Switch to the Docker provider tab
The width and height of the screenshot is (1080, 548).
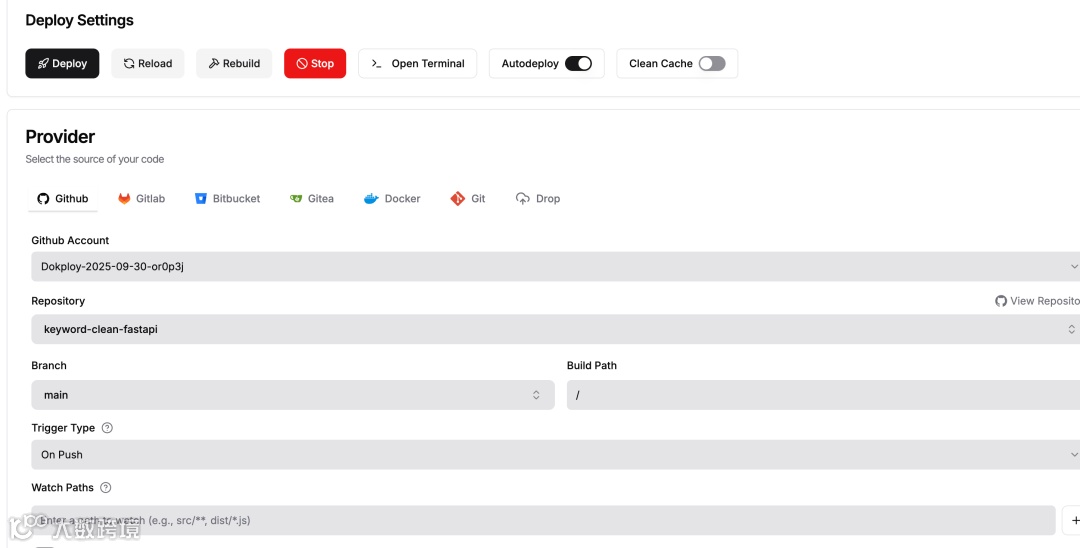392,198
